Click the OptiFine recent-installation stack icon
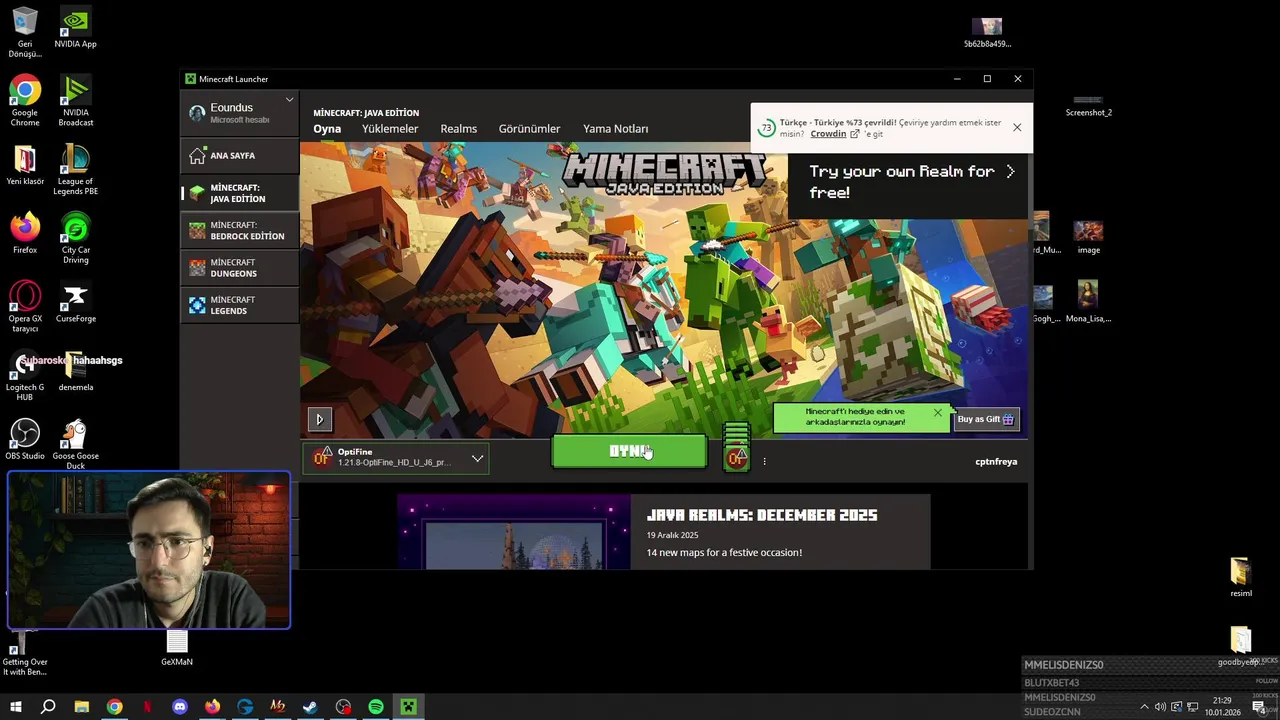The width and height of the screenshot is (1280, 720). 737,447
